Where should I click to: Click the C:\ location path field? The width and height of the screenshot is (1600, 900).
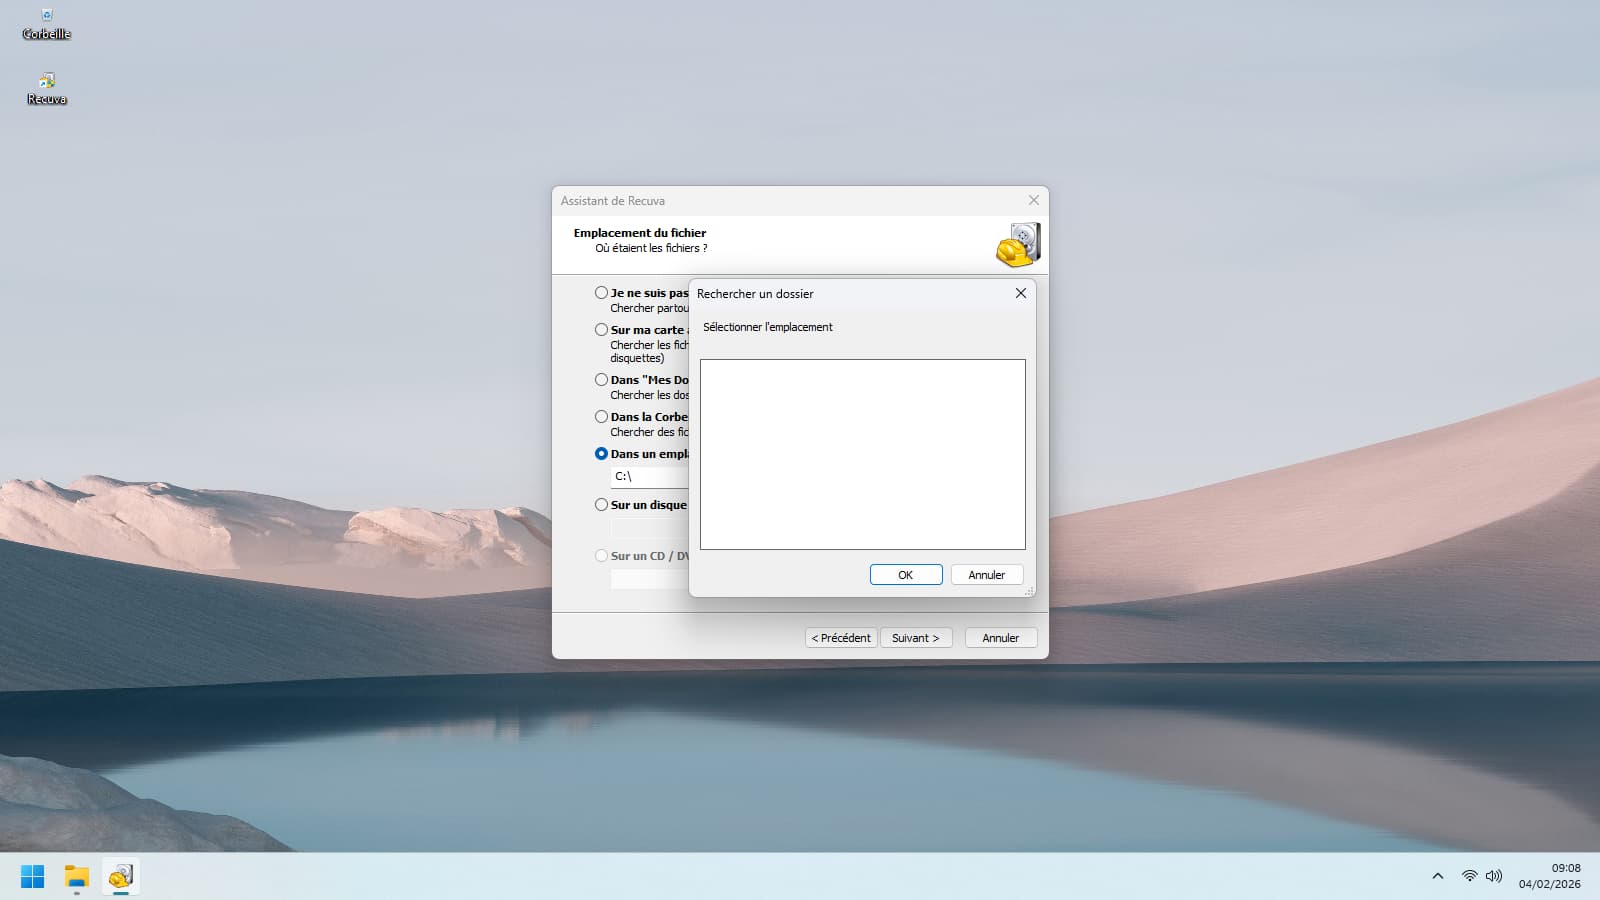(x=648, y=477)
